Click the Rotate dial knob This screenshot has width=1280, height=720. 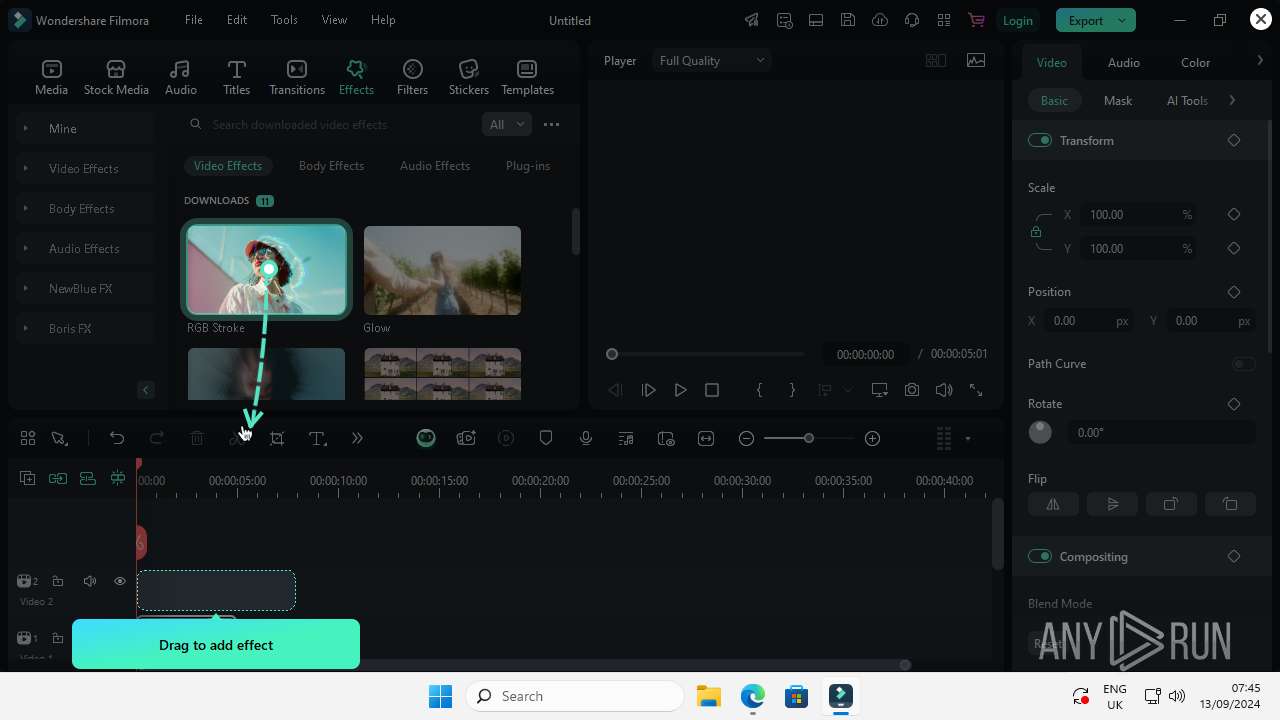(x=1040, y=432)
